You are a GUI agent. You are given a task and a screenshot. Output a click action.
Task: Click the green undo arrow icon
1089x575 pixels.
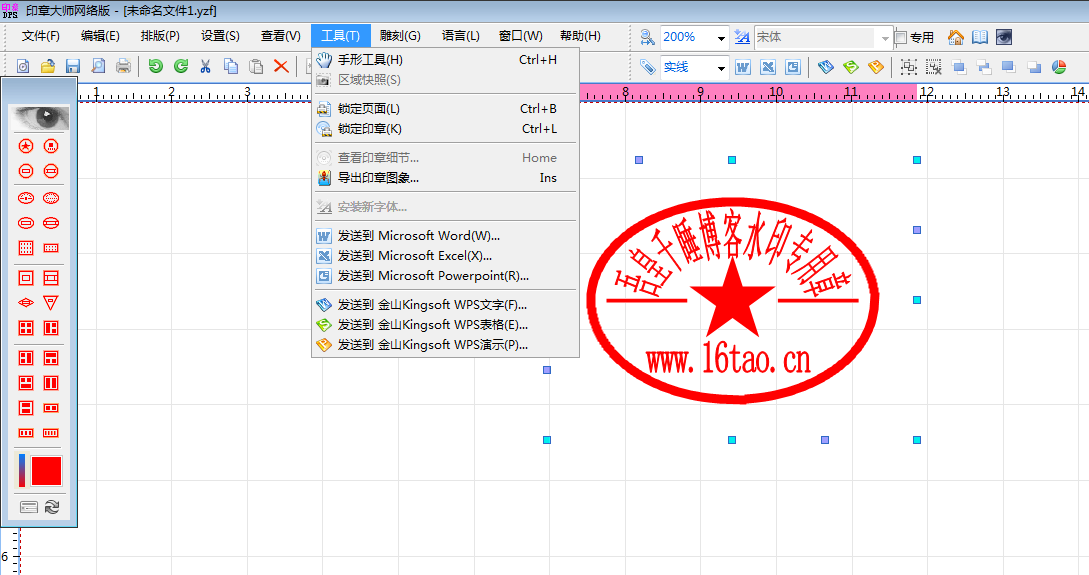pyautogui.click(x=155, y=67)
